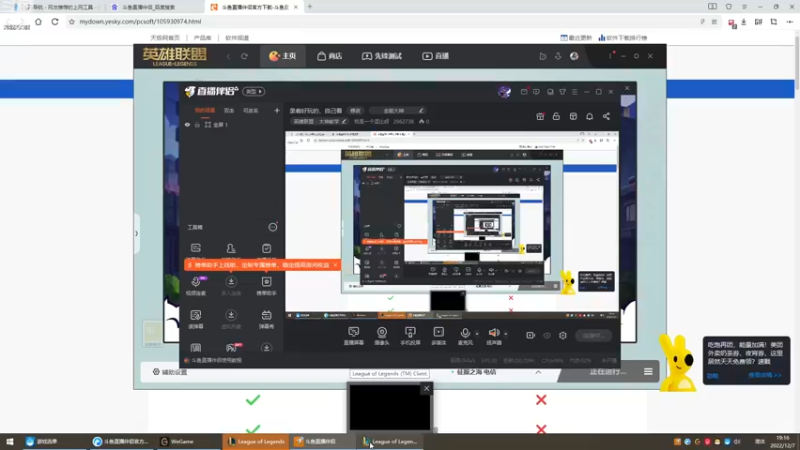Open the 弹幕秀 tool
The width and height of the screenshot is (800, 450).
(x=266, y=319)
